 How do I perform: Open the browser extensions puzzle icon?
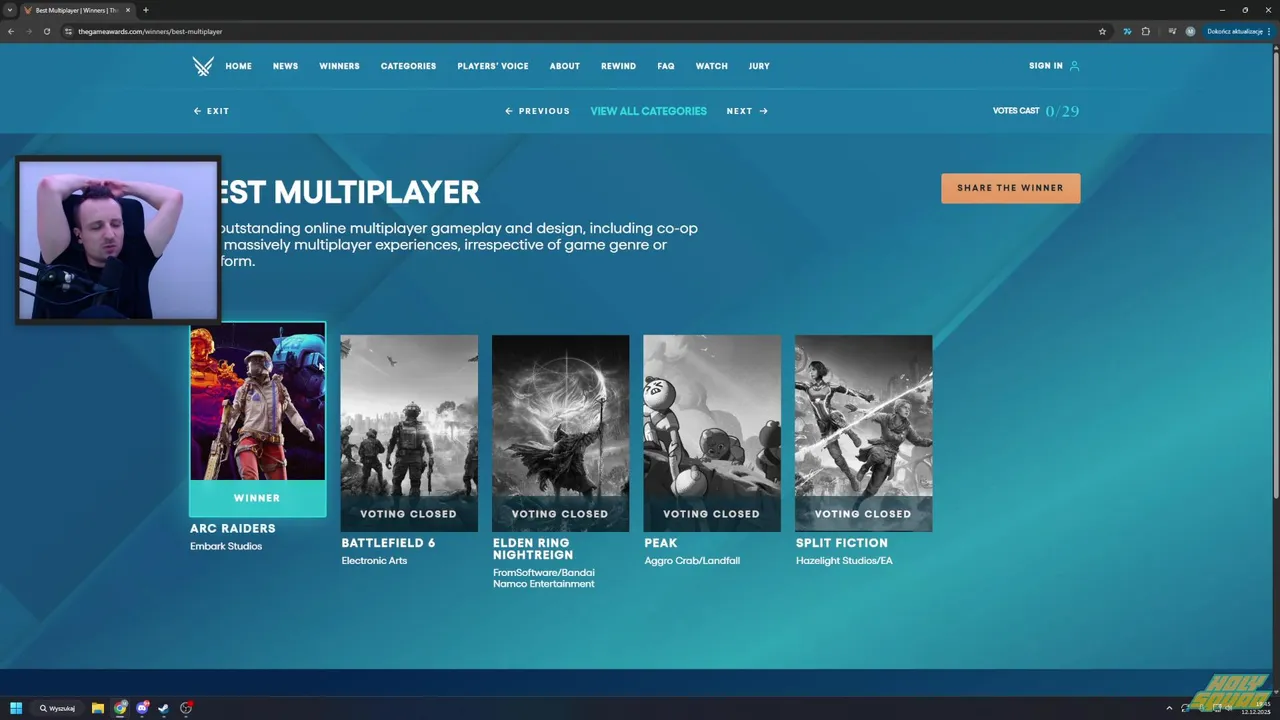click(x=1146, y=31)
